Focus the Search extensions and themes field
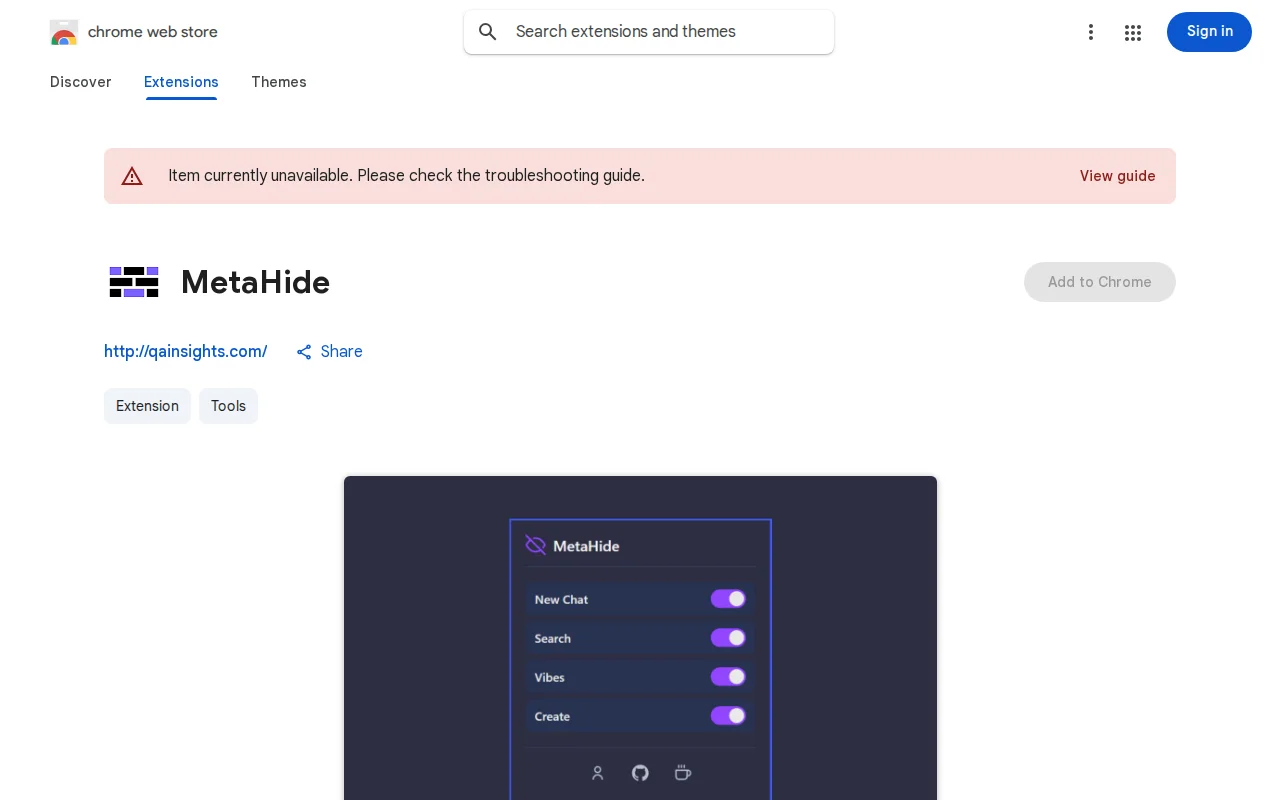The image size is (1280, 800). pyautogui.click(x=649, y=32)
